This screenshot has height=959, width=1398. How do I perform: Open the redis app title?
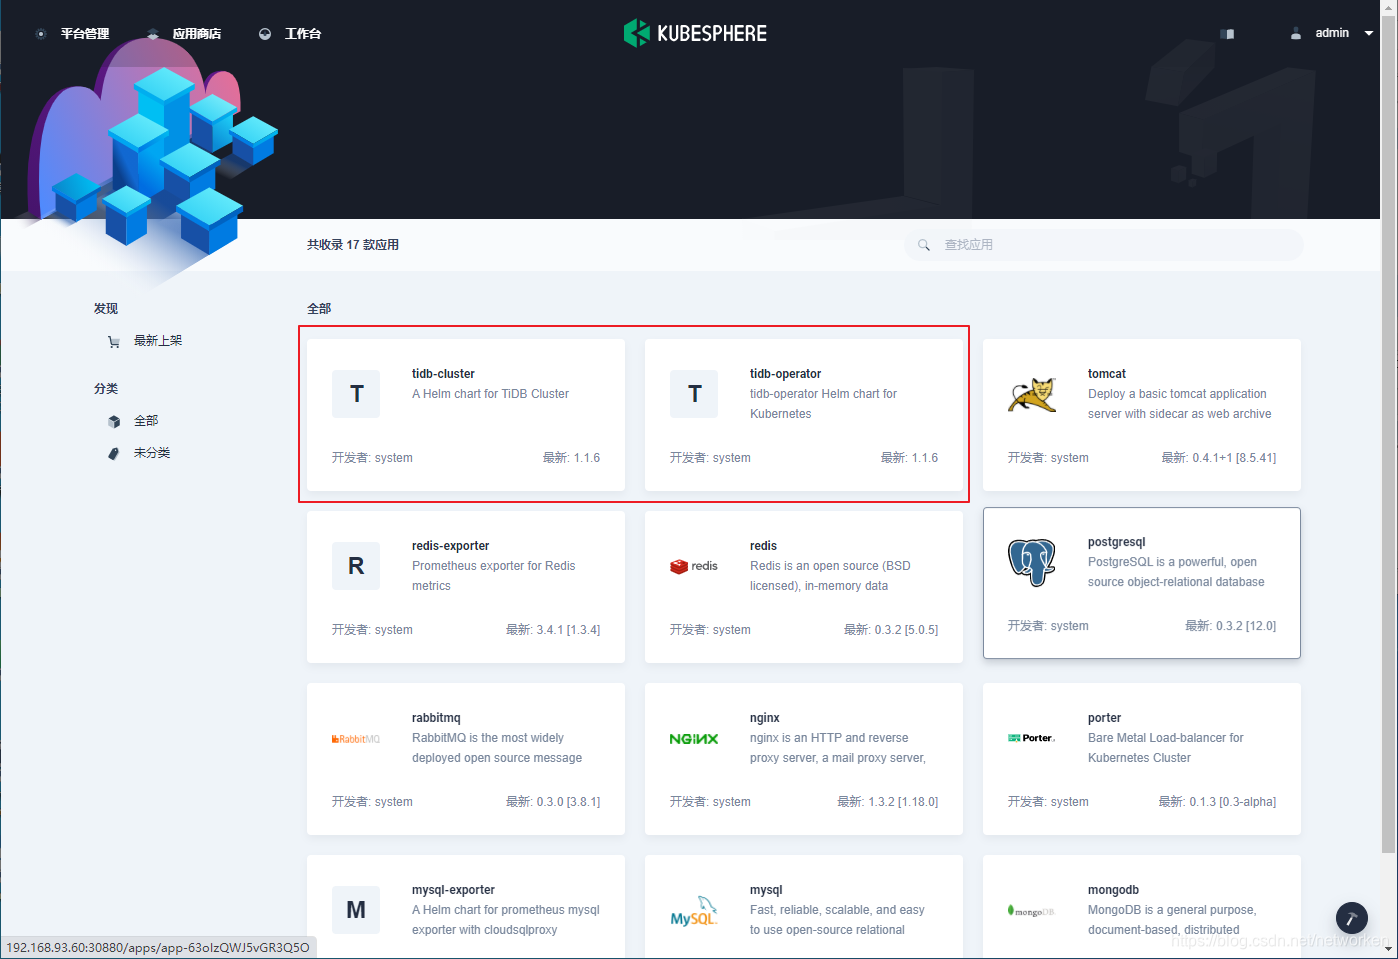763,546
